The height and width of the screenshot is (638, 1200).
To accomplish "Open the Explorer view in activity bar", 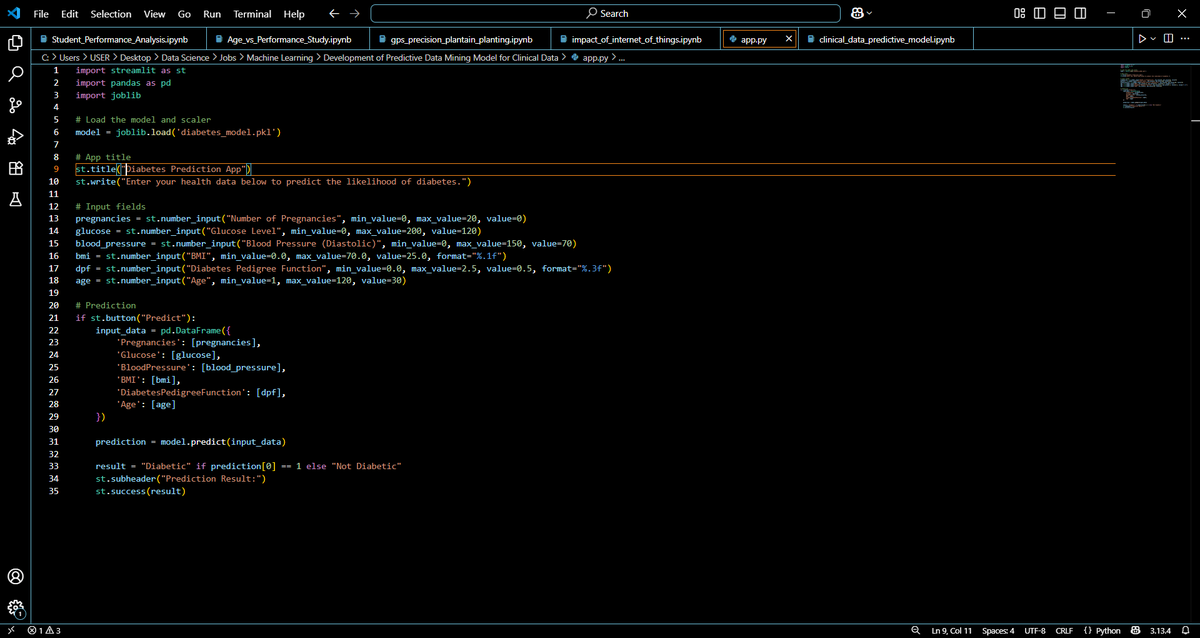I will pos(15,43).
